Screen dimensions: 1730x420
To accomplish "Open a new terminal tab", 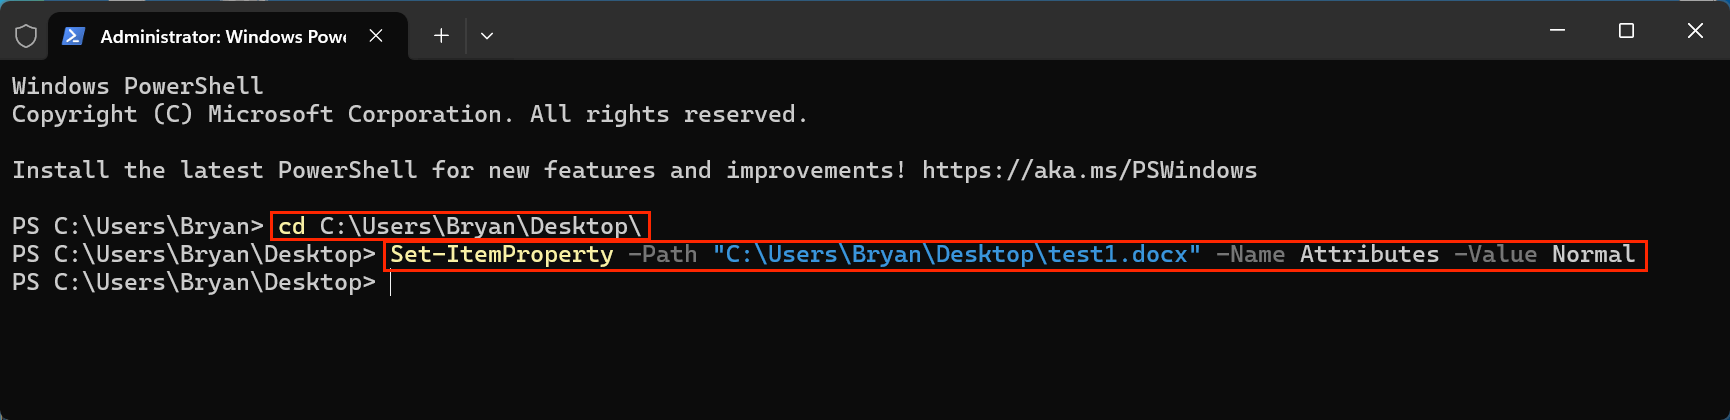I will [441, 36].
